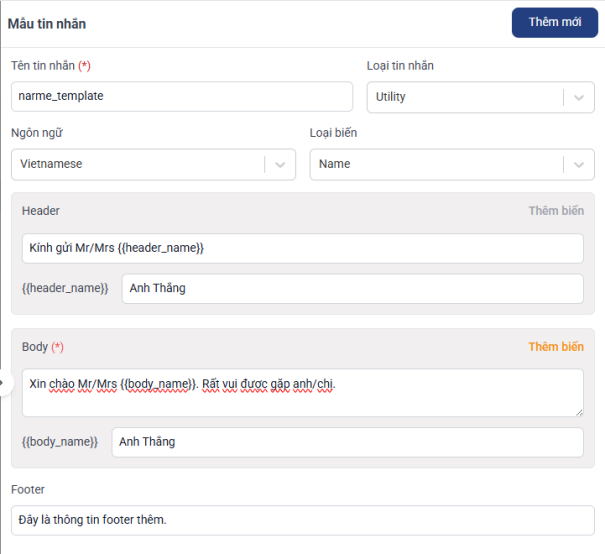Click the chevron arrow beside Vietnamese
The width and height of the screenshot is (605, 554).
tap(280, 165)
